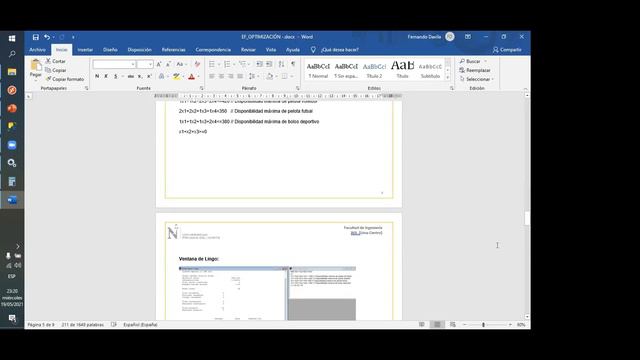Apply yellow text highlight color

[176, 76]
